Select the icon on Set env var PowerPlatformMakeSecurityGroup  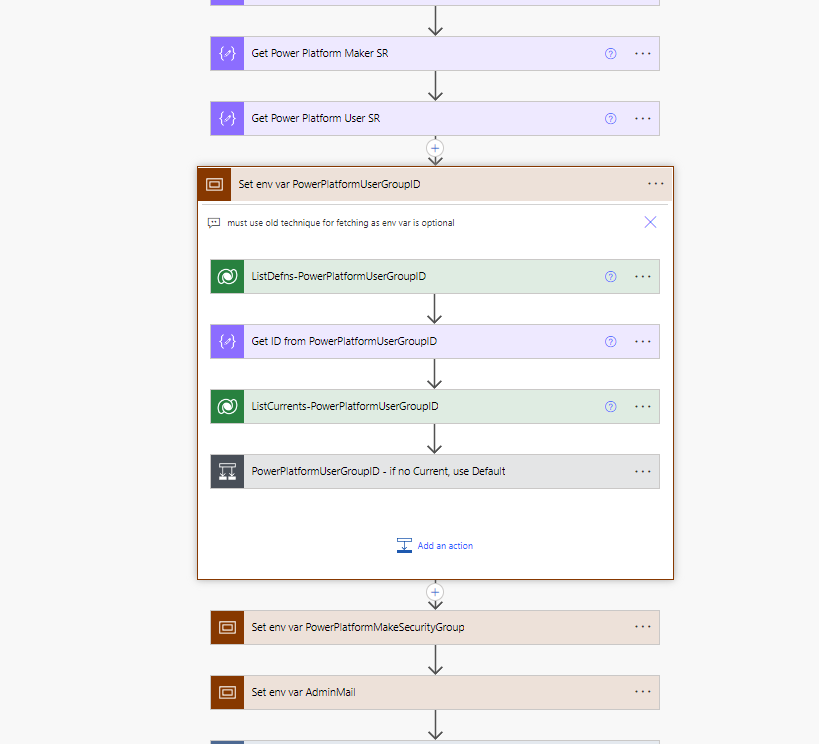(x=225, y=627)
